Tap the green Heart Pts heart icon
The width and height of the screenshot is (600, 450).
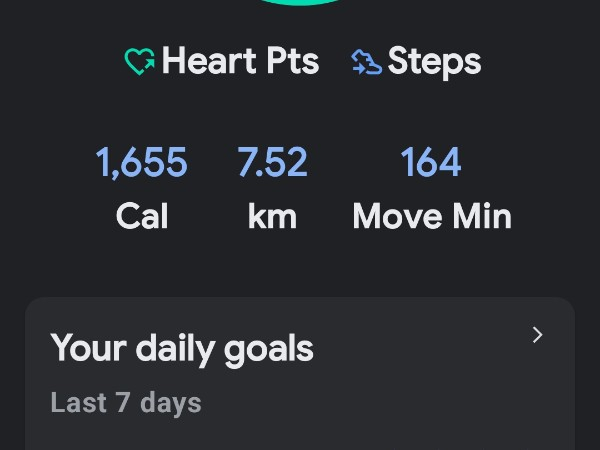(x=139, y=62)
